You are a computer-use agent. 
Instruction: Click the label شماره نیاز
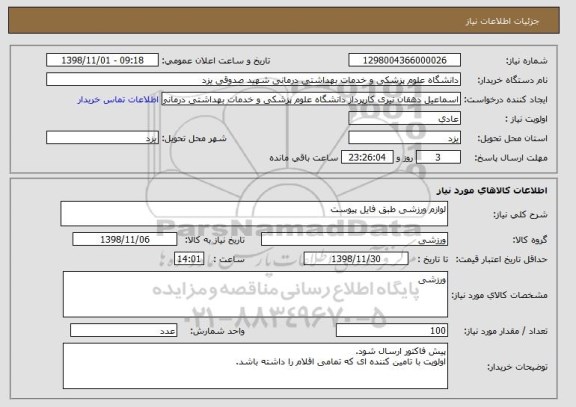click(527, 61)
